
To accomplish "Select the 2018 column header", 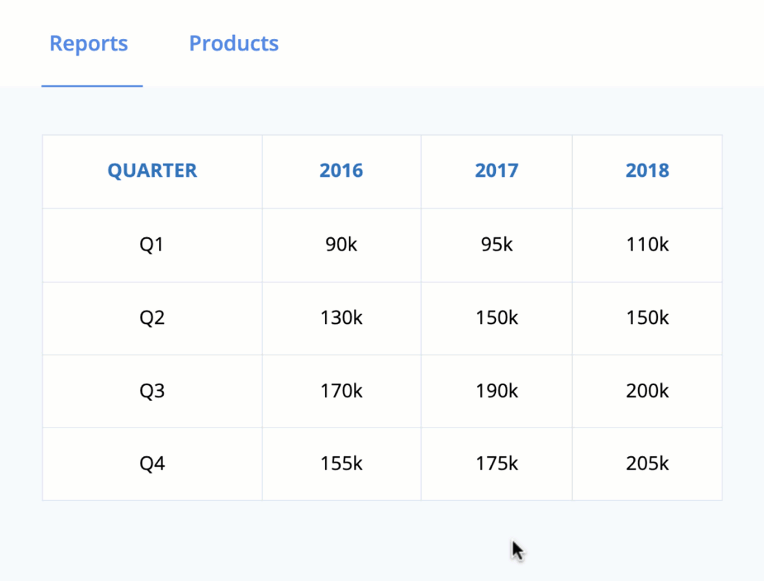I will [647, 171].
